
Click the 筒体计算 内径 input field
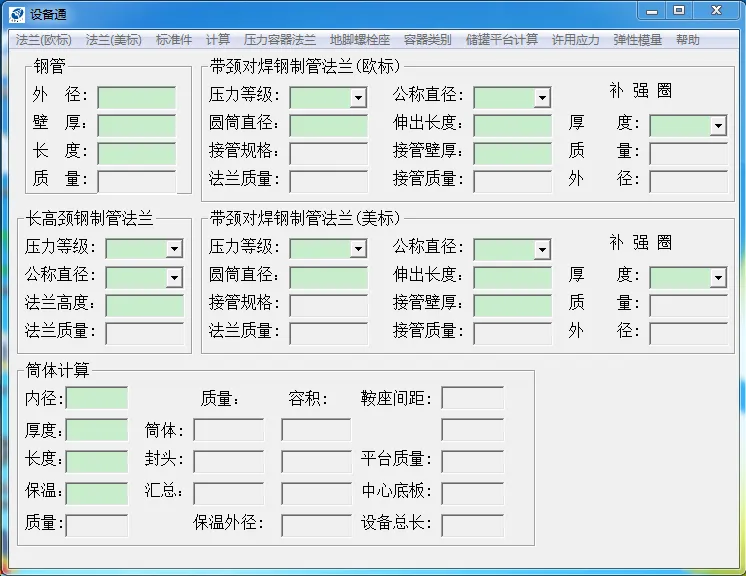[97, 399]
